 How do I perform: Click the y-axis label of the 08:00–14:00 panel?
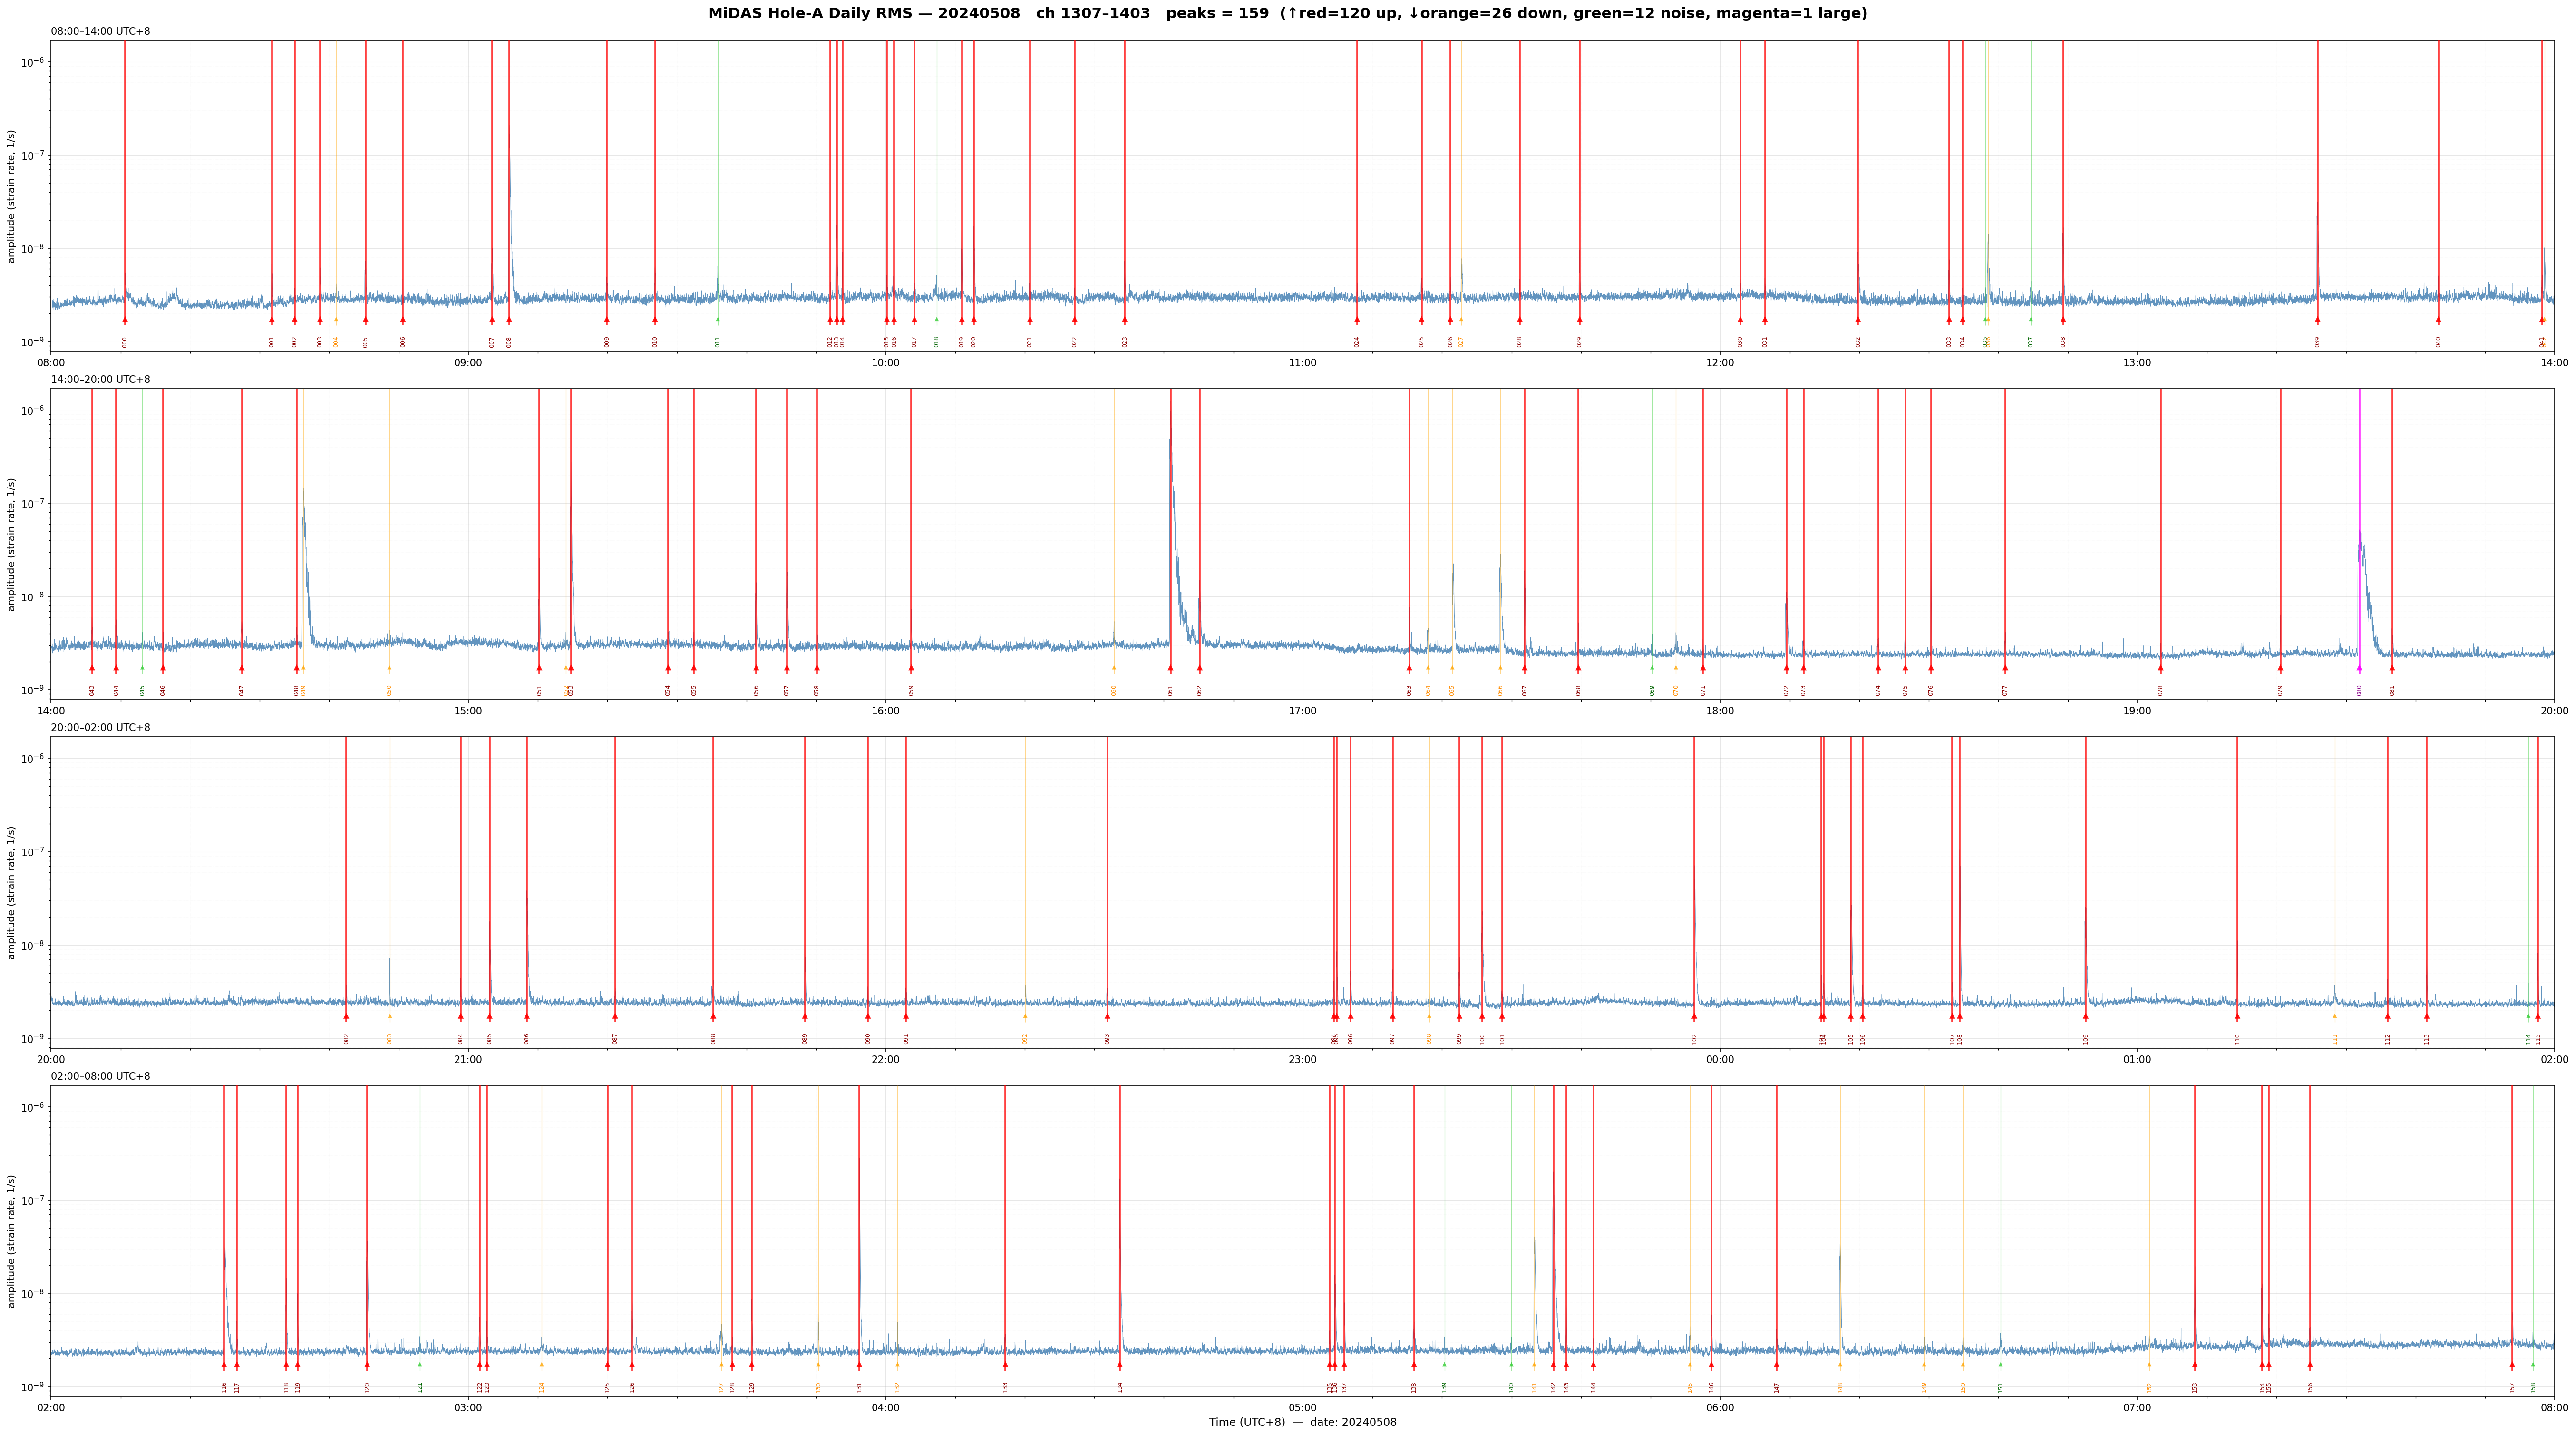pos(12,196)
